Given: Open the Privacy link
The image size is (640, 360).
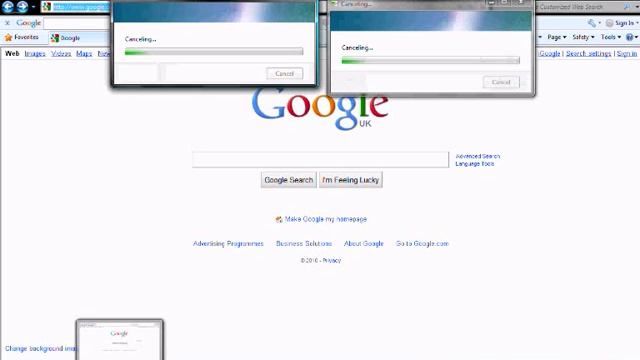Looking at the screenshot, I should pyautogui.click(x=331, y=260).
